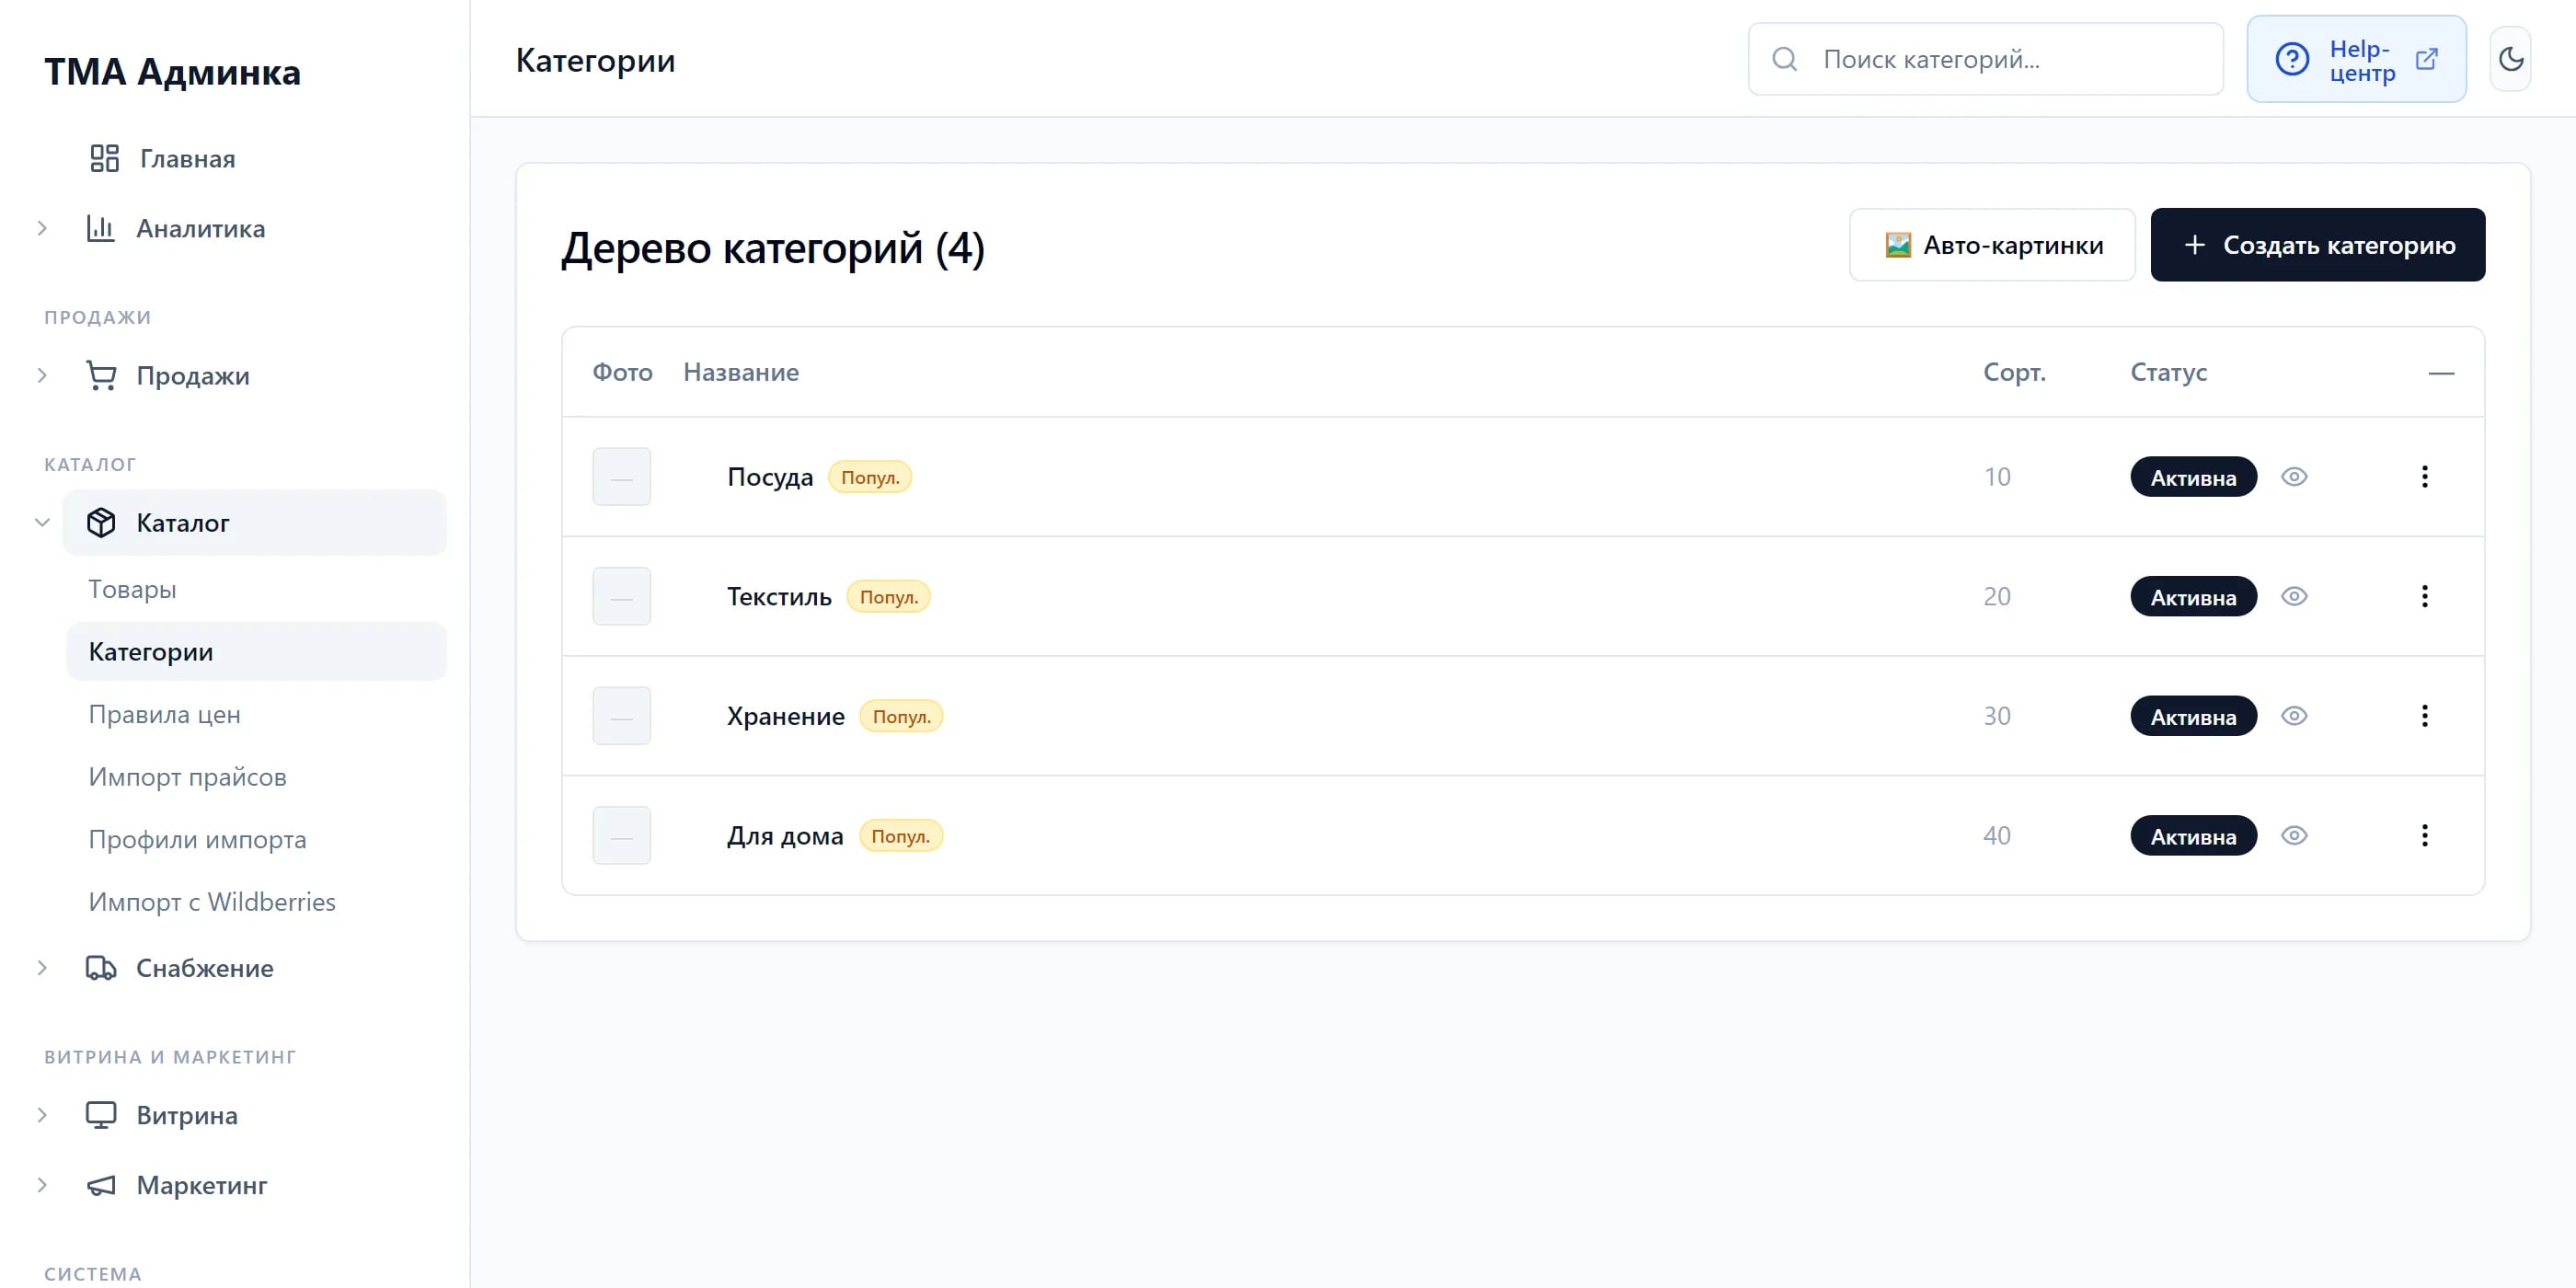This screenshot has width=2576, height=1288.
Task: Open the three-dot menu for Для дома
Action: [x=2424, y=836]
